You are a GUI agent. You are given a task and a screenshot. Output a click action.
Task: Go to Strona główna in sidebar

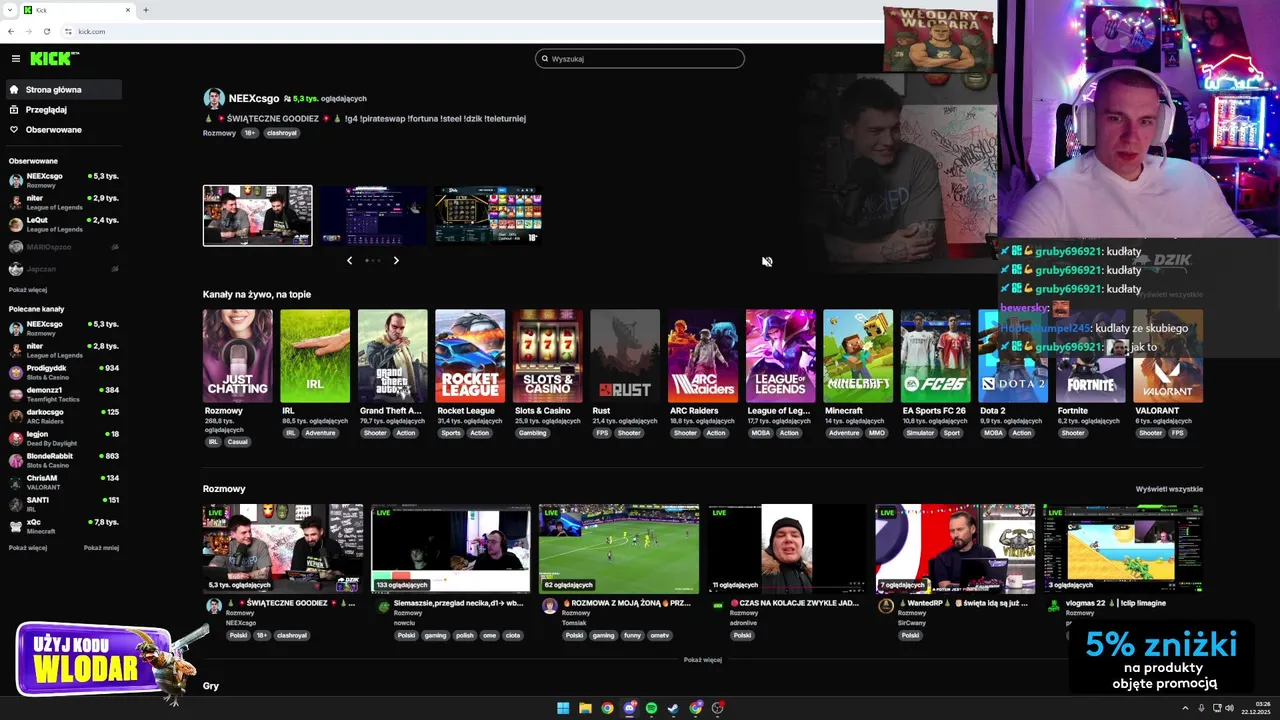click(64, 90)
